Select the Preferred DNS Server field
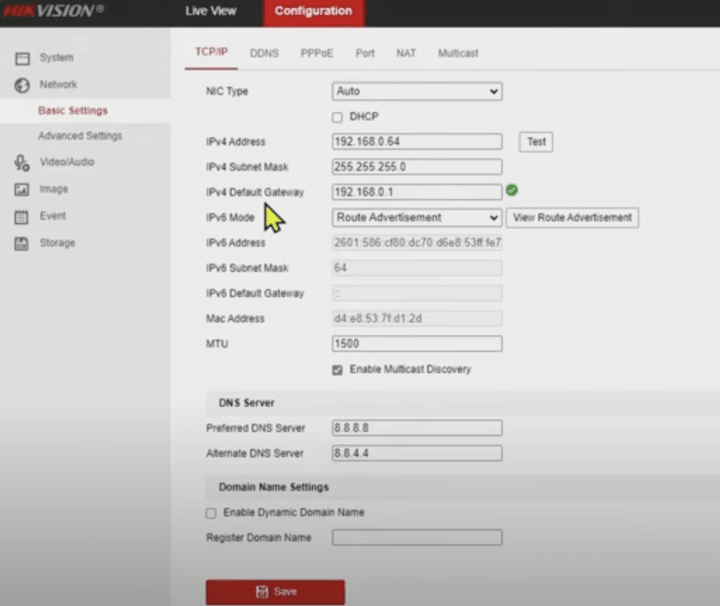The height and width of the screenshot is (606, 720). pos(416,428)
